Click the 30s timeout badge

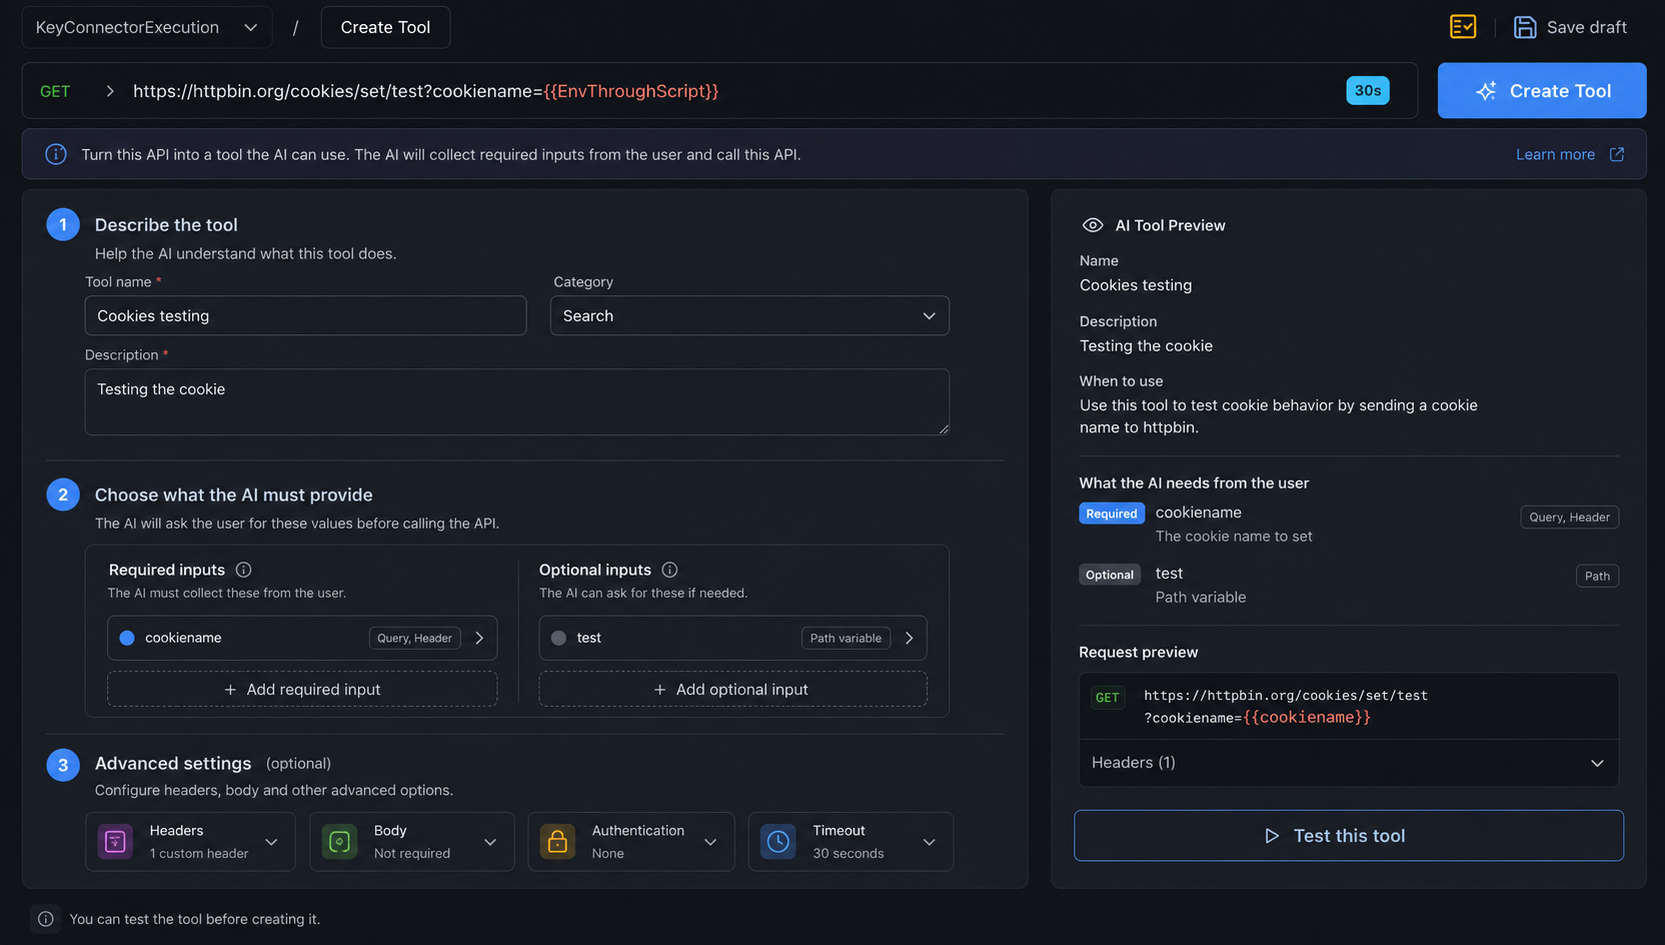tap(1367, 91)
